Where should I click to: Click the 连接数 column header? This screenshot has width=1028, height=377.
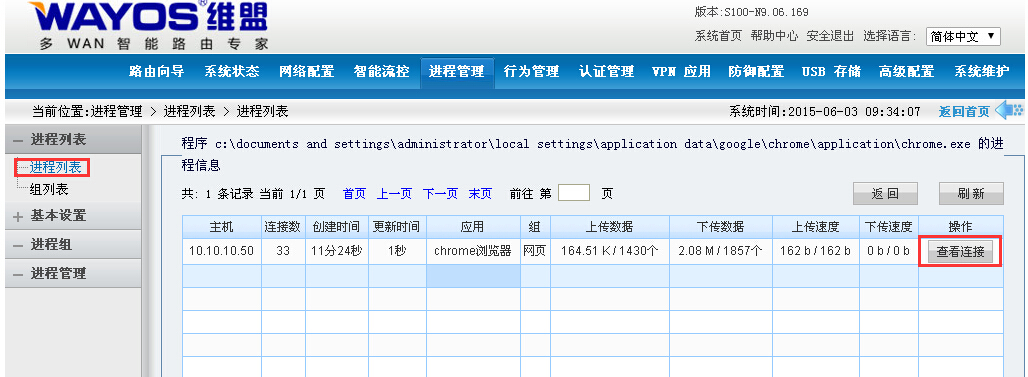click(x=283, y=227)
